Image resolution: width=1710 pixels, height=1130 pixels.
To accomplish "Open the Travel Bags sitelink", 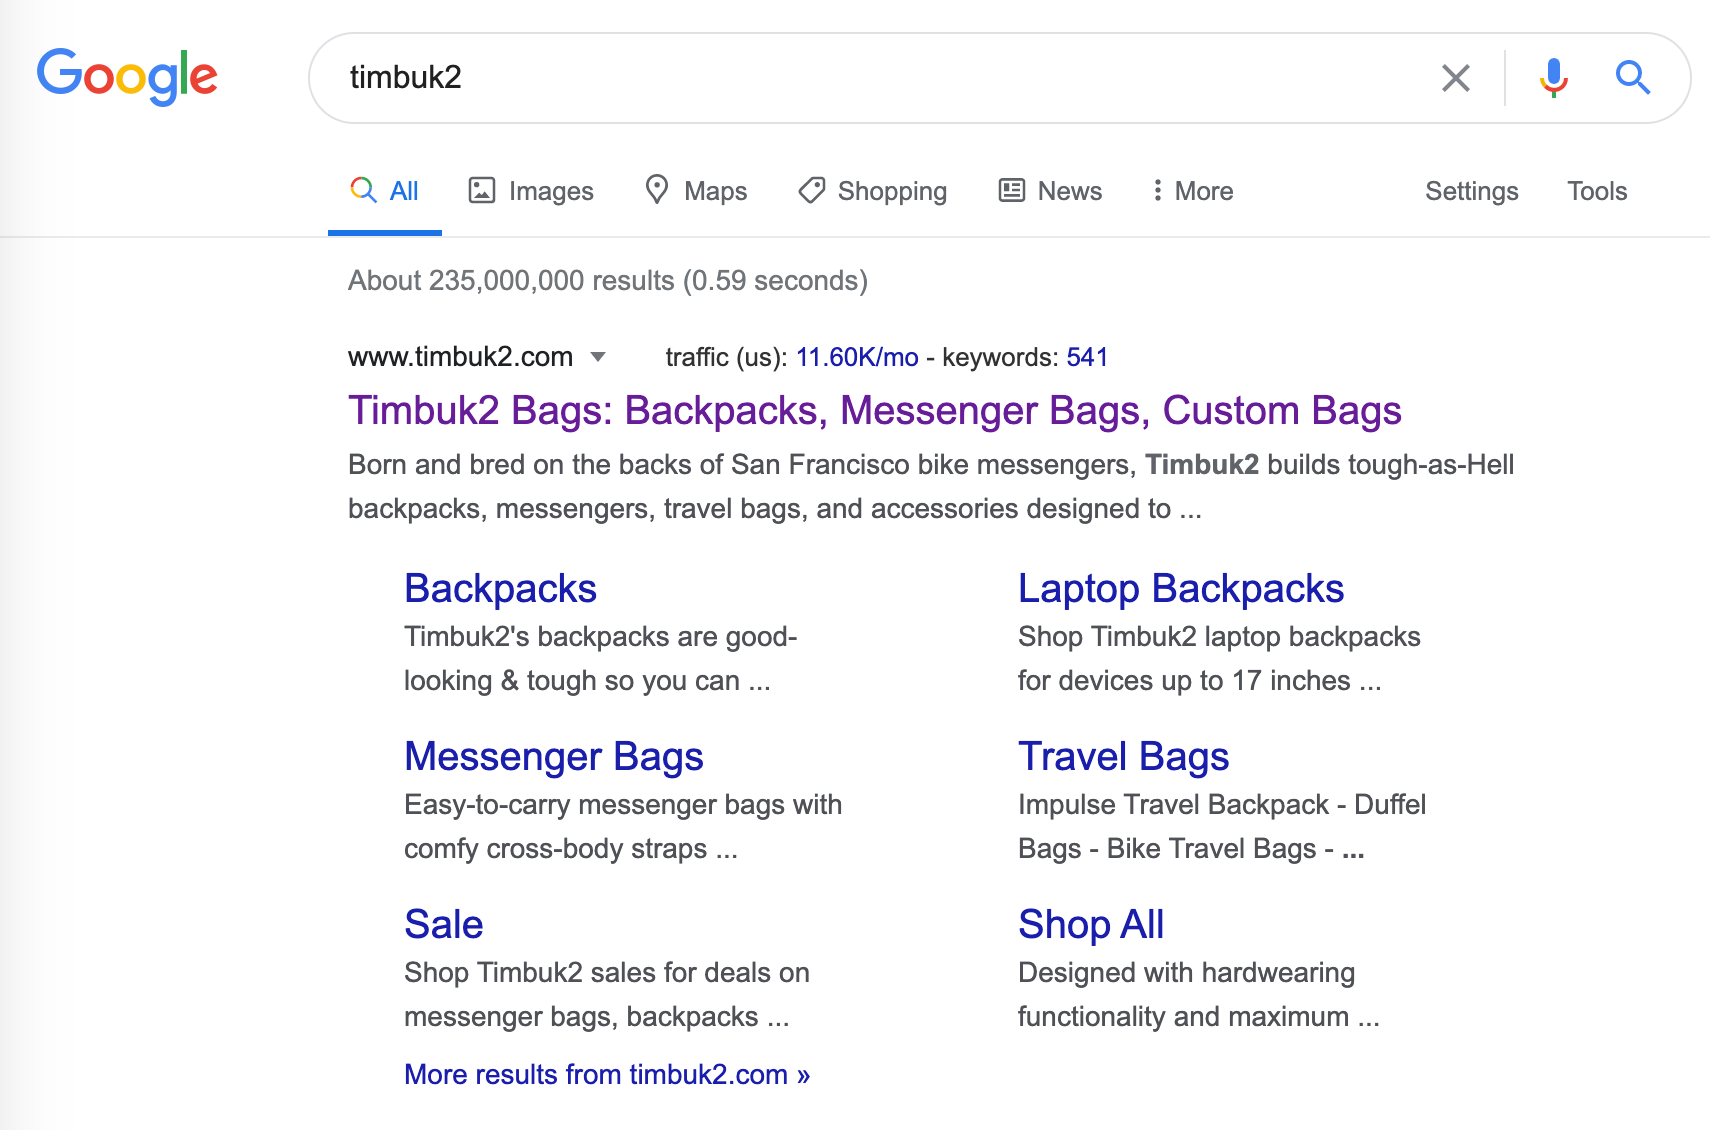I will (1123, 757).
